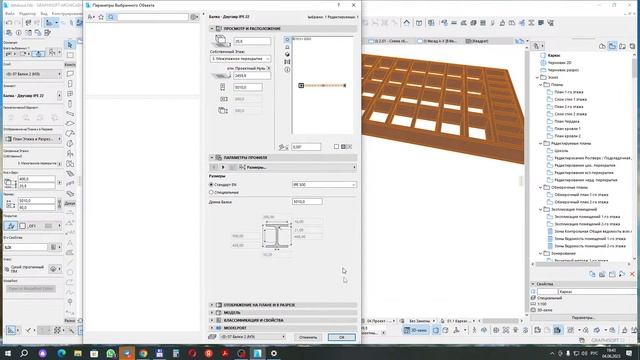Select the elevation preview icon

287,47
